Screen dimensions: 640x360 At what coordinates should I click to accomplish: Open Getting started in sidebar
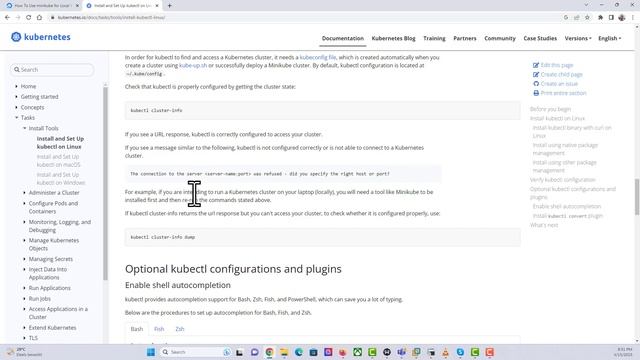pos(39,97)
